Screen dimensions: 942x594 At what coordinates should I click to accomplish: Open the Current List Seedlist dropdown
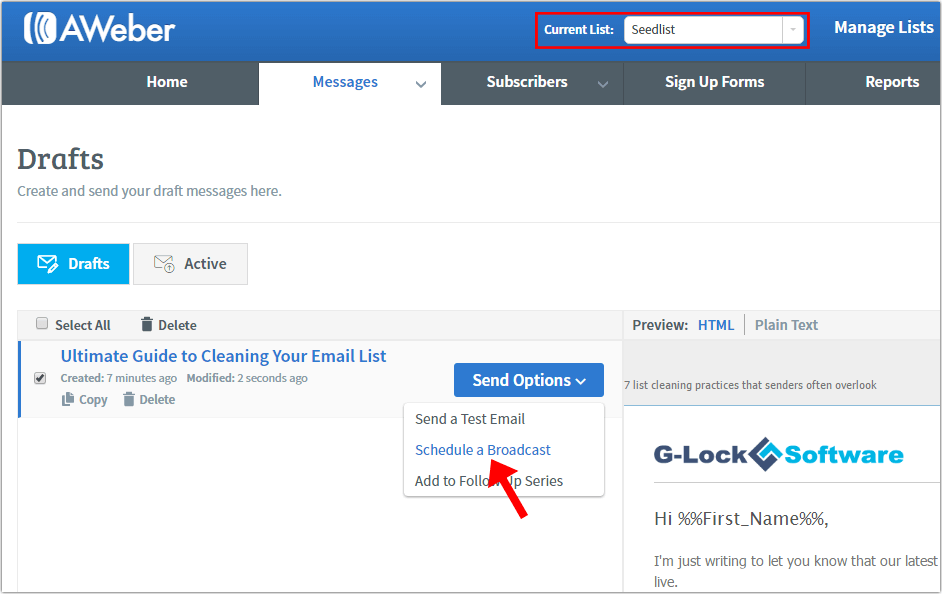[795, 31]
